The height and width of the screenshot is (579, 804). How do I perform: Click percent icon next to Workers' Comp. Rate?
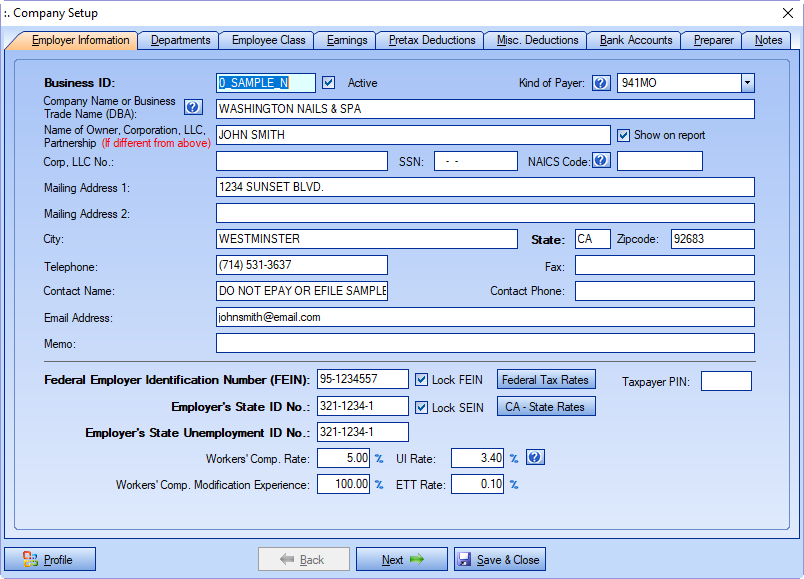[379, 459]
